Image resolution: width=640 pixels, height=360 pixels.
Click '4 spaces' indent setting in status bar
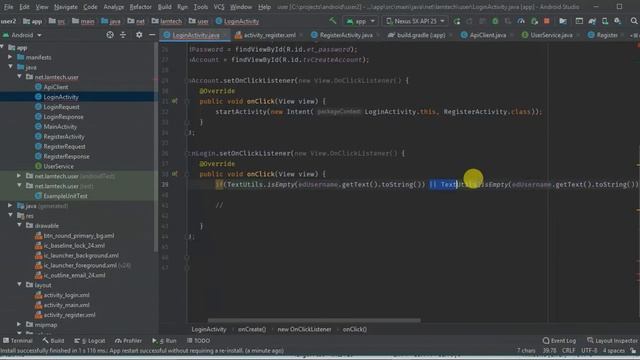click(613, 351)
